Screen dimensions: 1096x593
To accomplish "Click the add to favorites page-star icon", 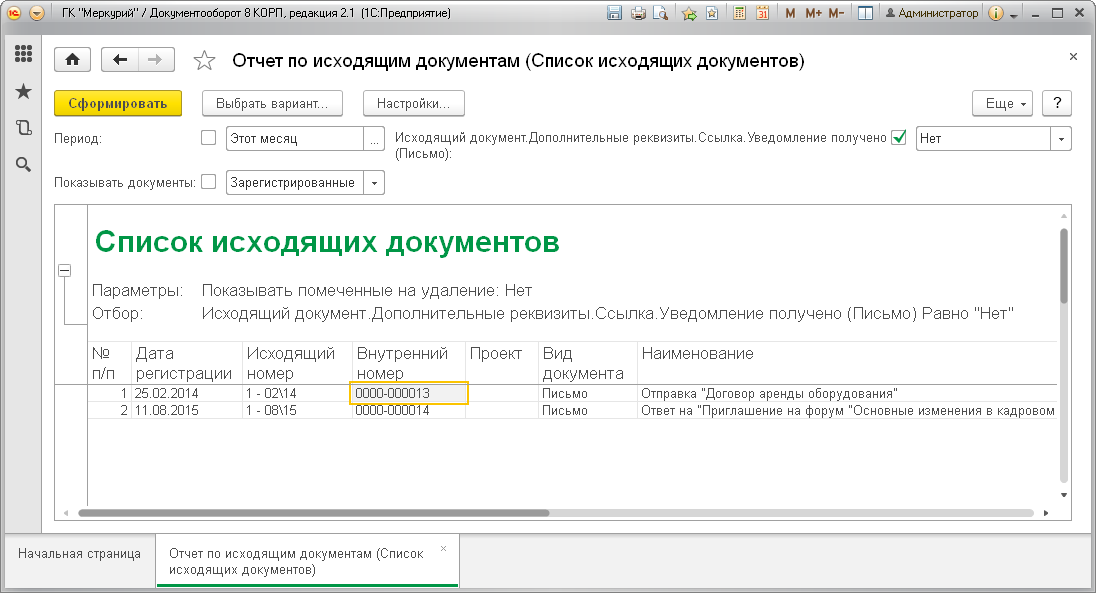I will pos(712,13).
